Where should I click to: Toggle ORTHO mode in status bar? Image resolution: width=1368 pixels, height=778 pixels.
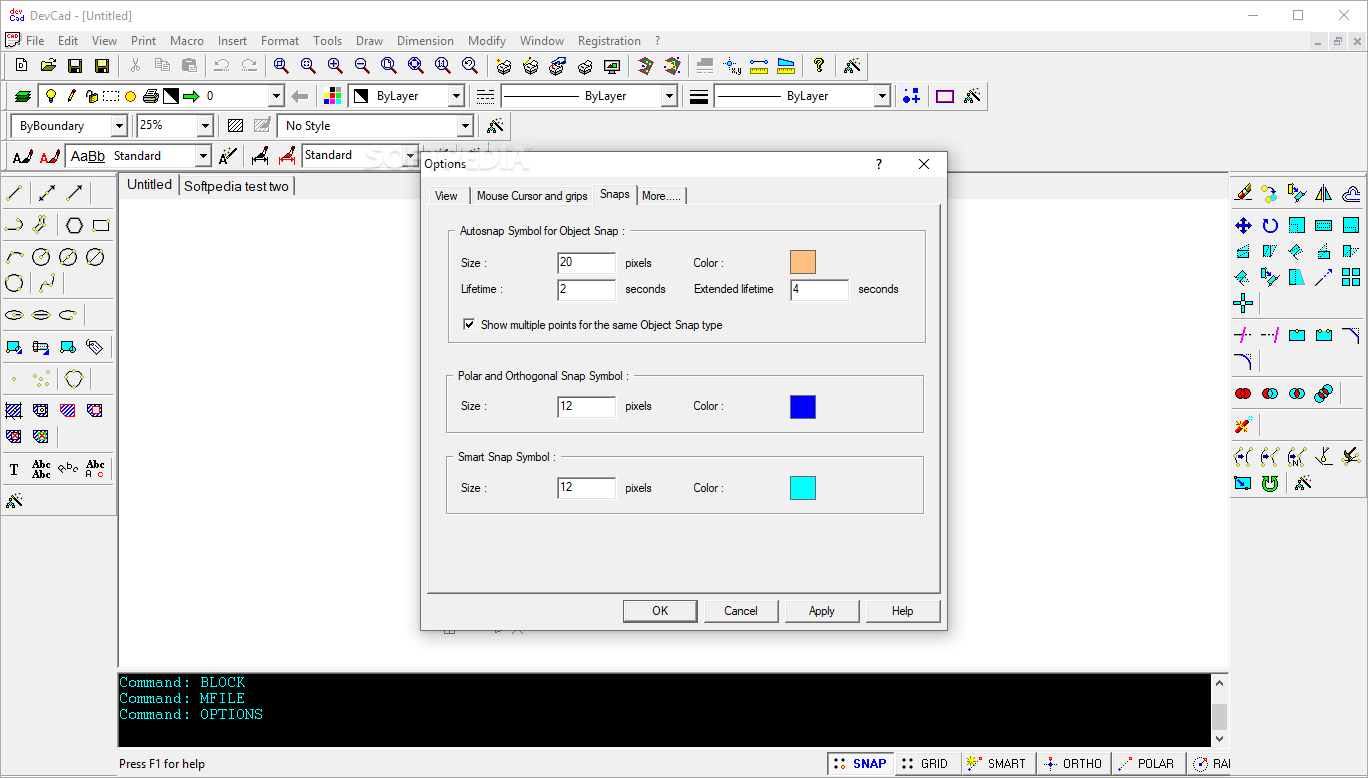[x=1073, y=763]
